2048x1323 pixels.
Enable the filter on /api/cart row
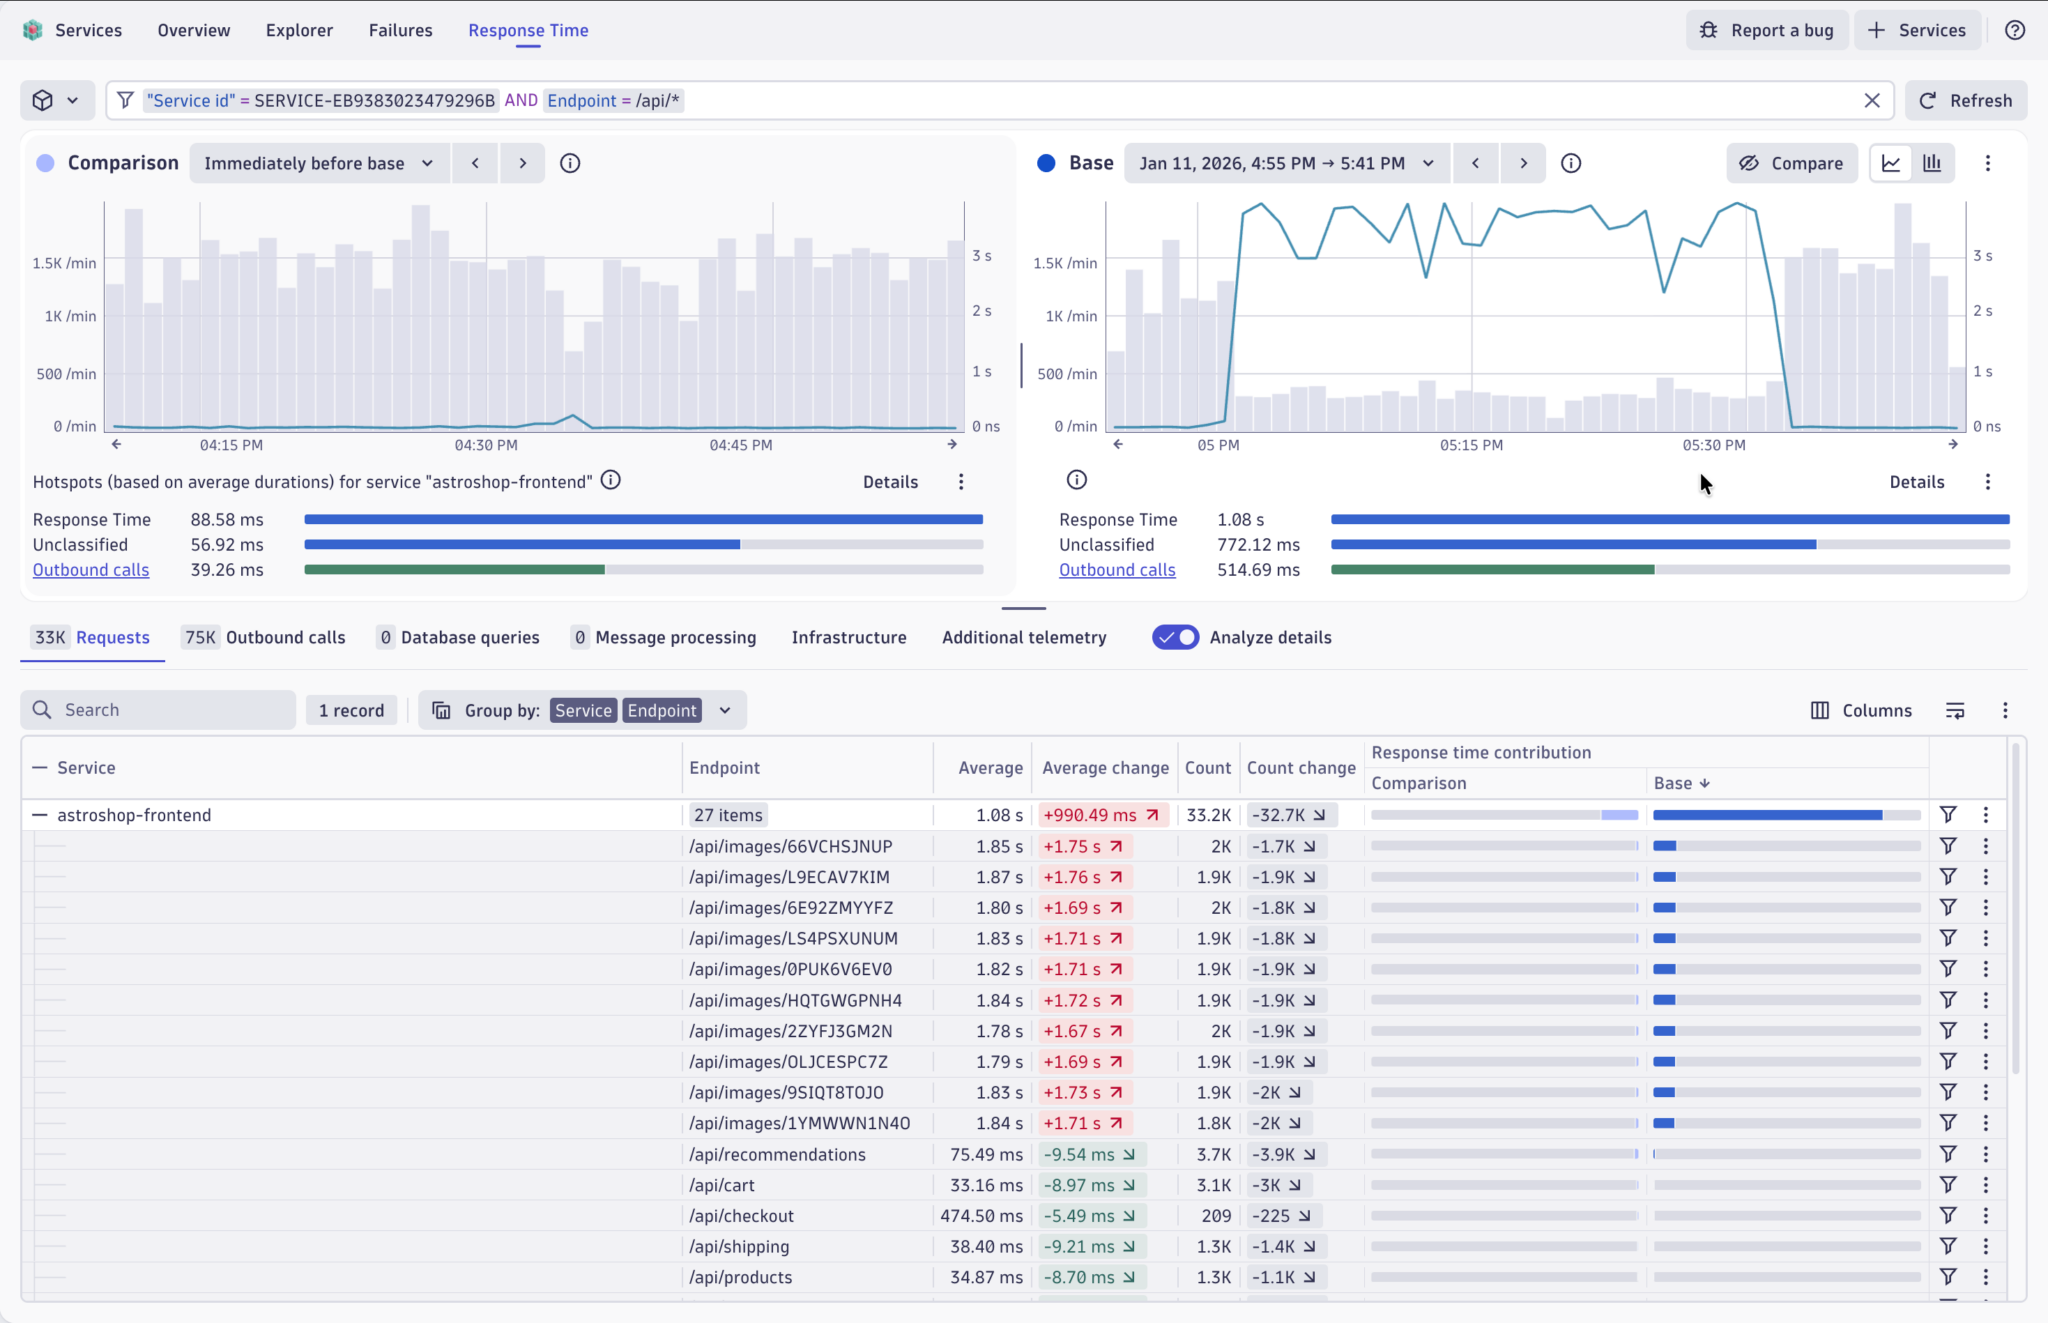pyautogui.click(x=1949, y=1185)
